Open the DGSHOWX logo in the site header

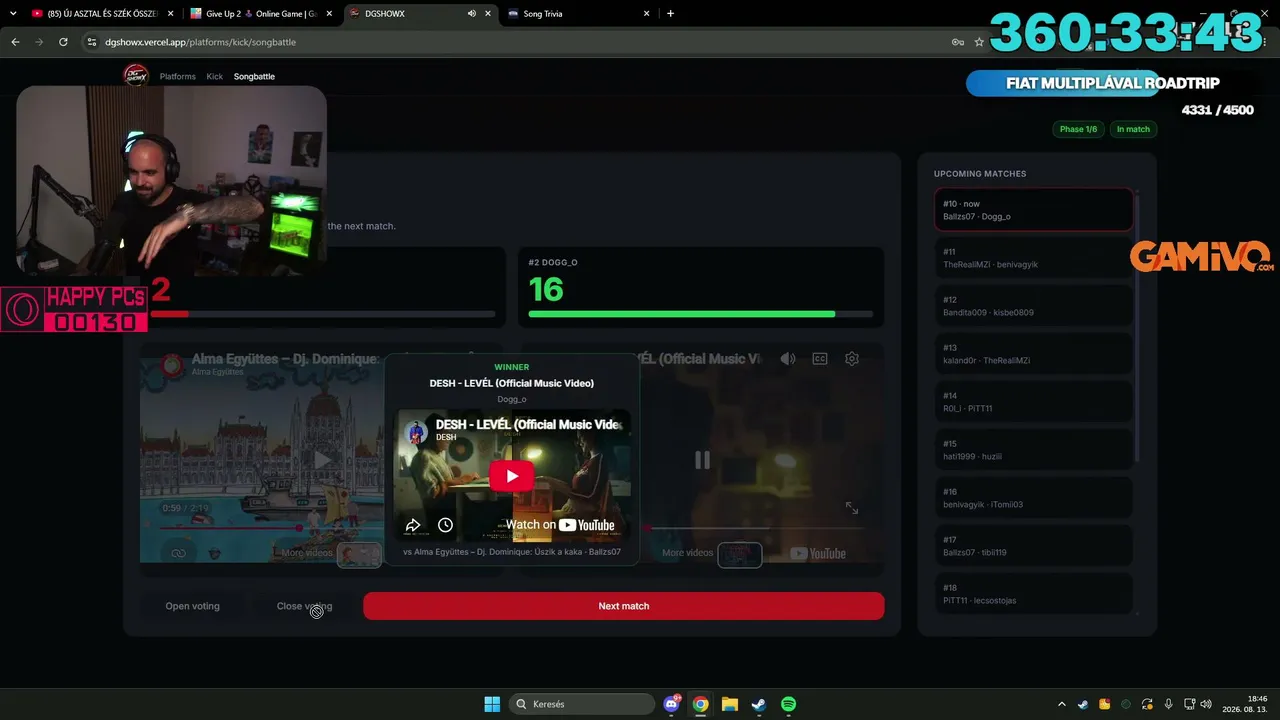coord(135,76)
